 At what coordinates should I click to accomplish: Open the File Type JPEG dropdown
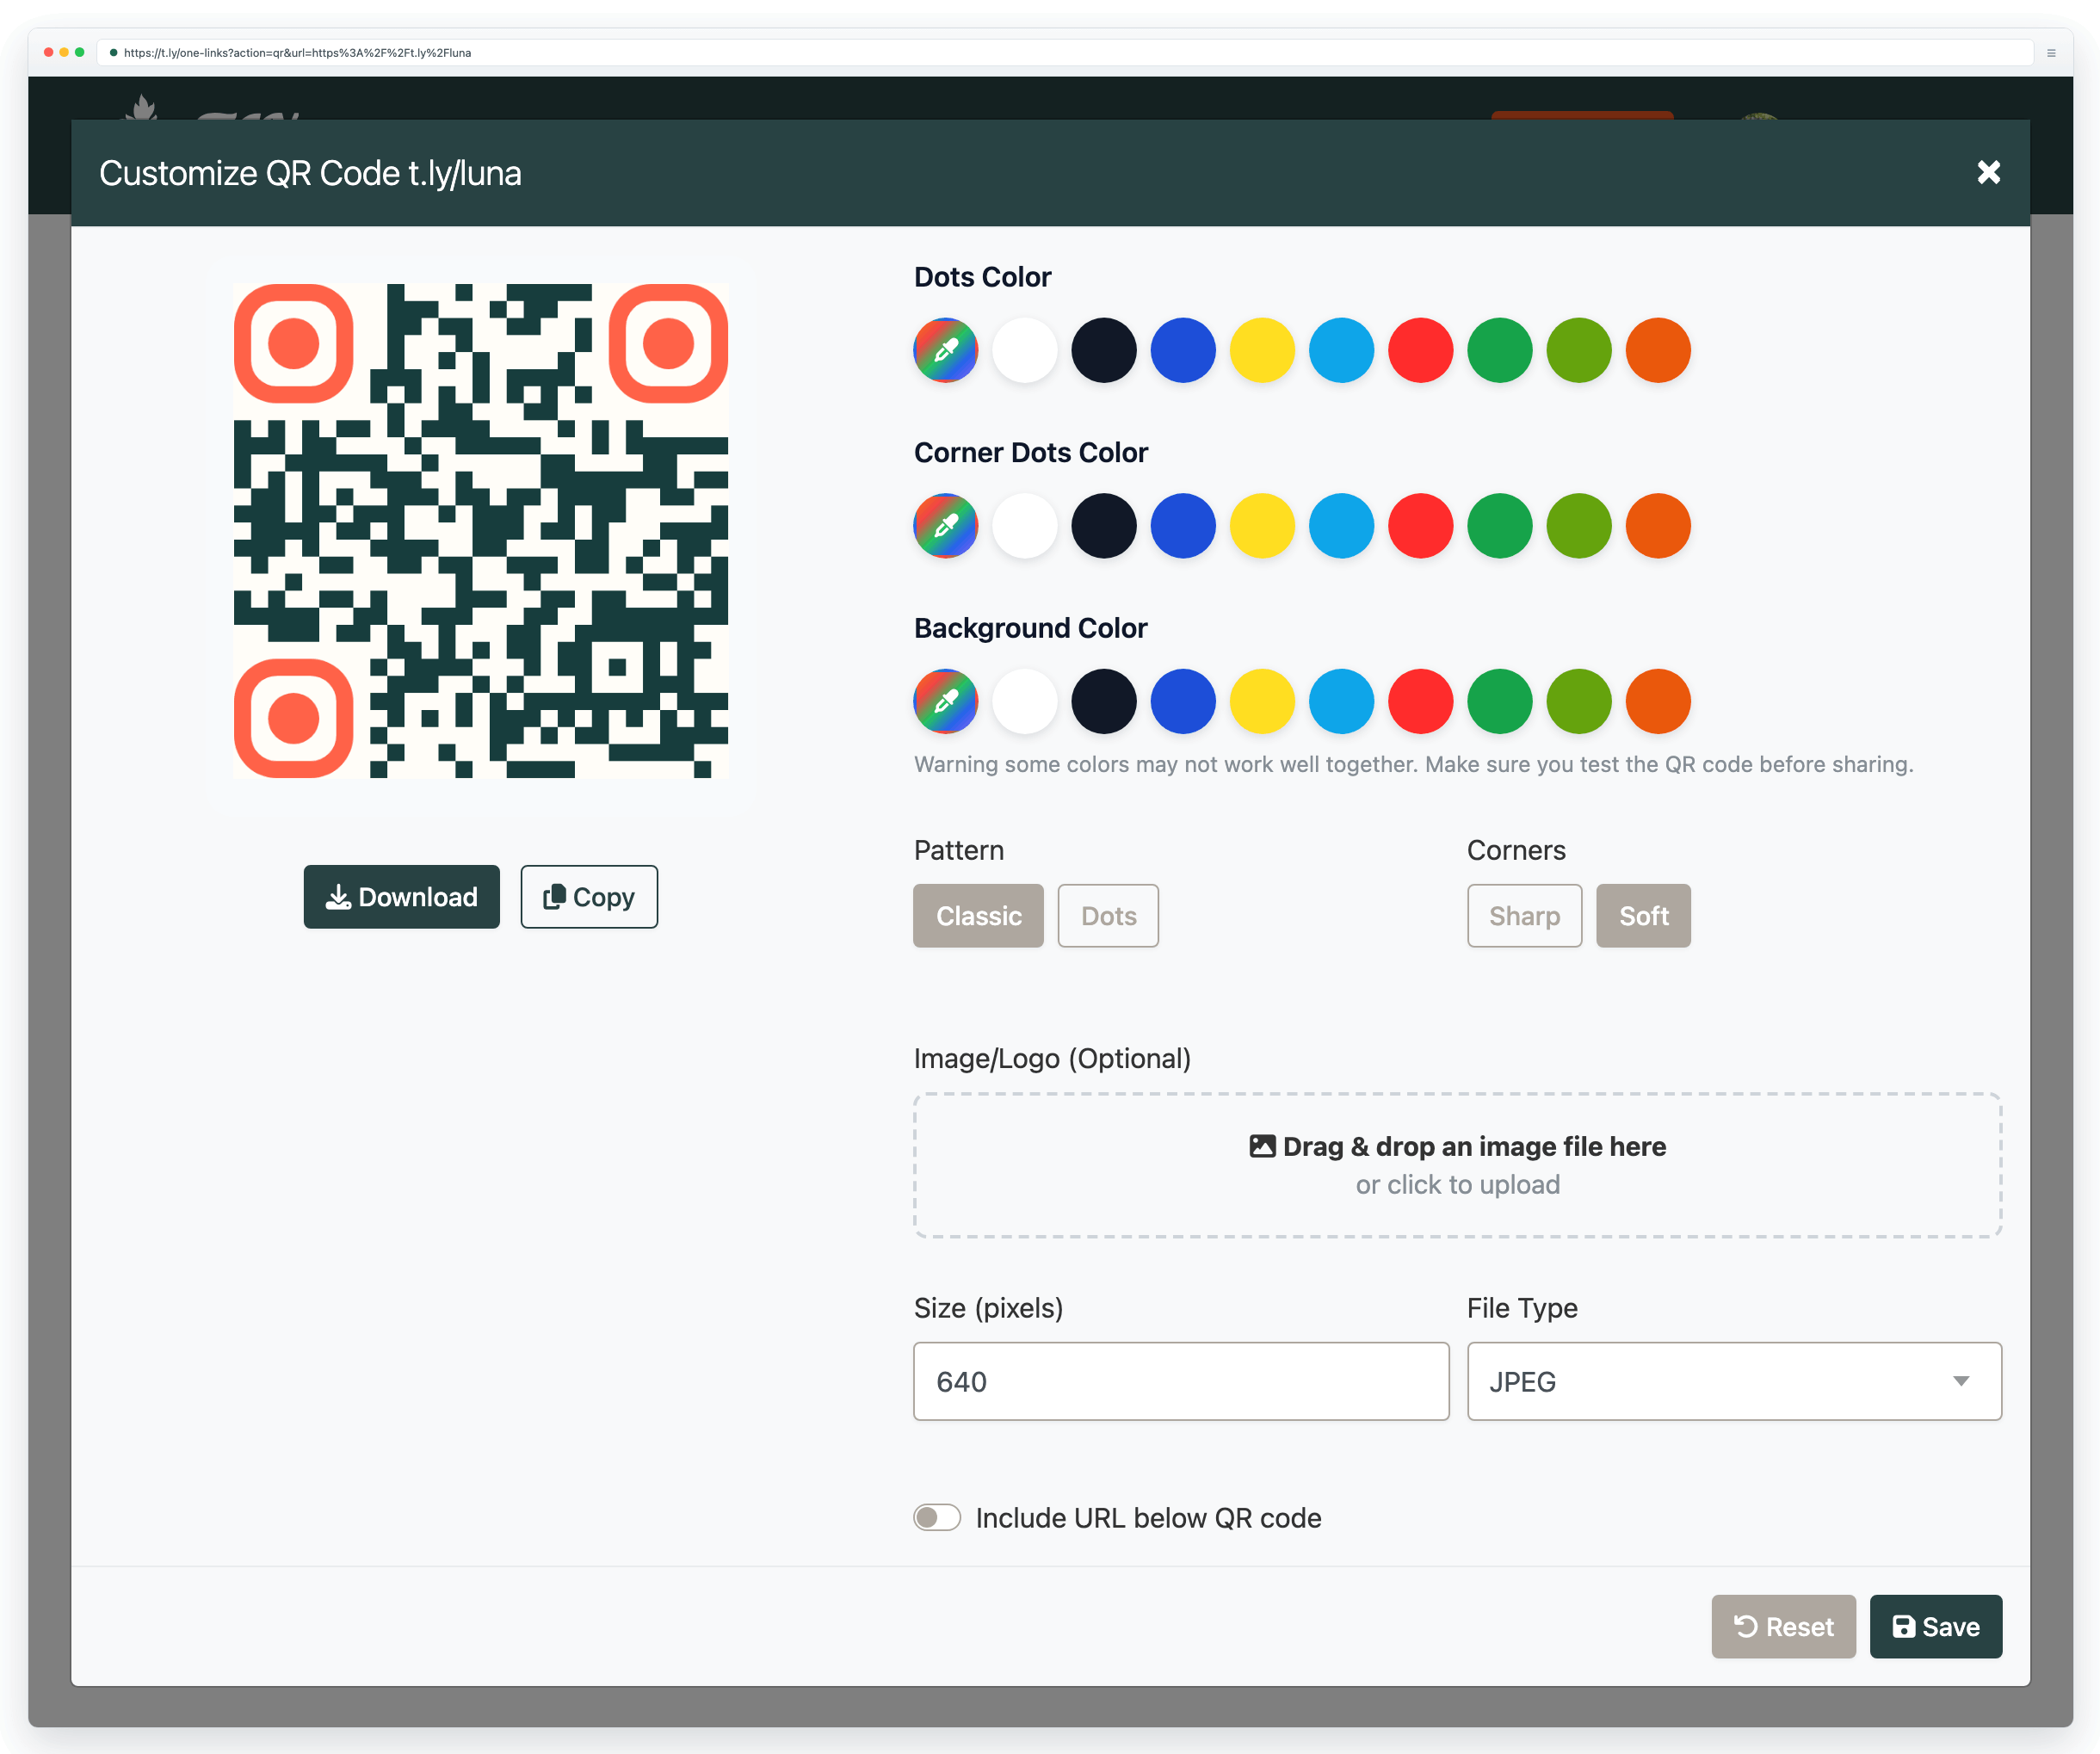(1734, 1381)
